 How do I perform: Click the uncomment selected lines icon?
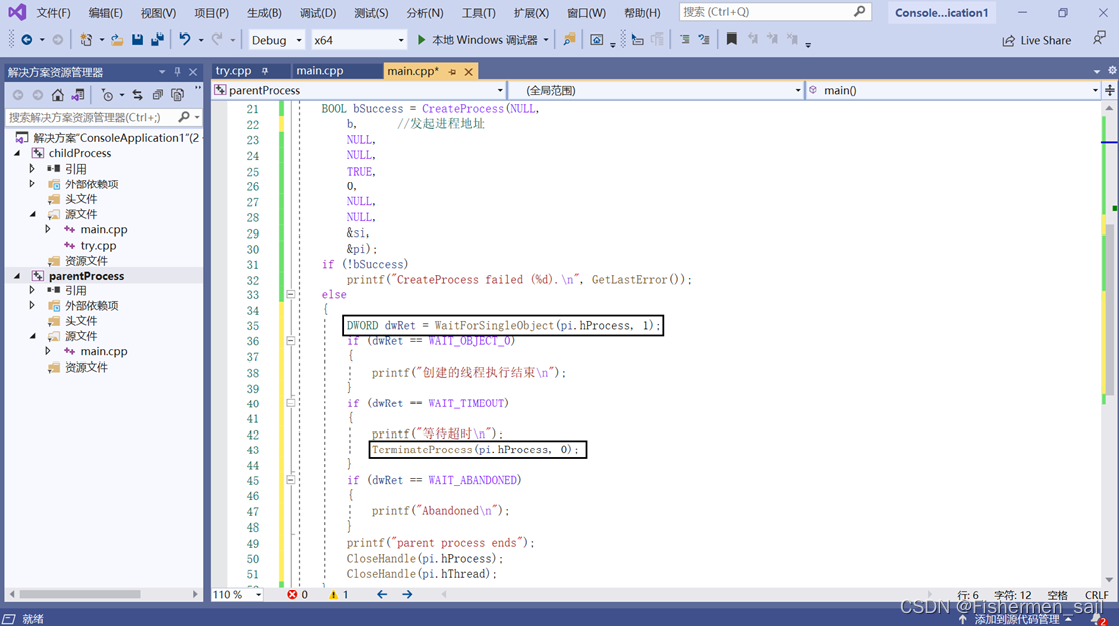tap(704, 40)
